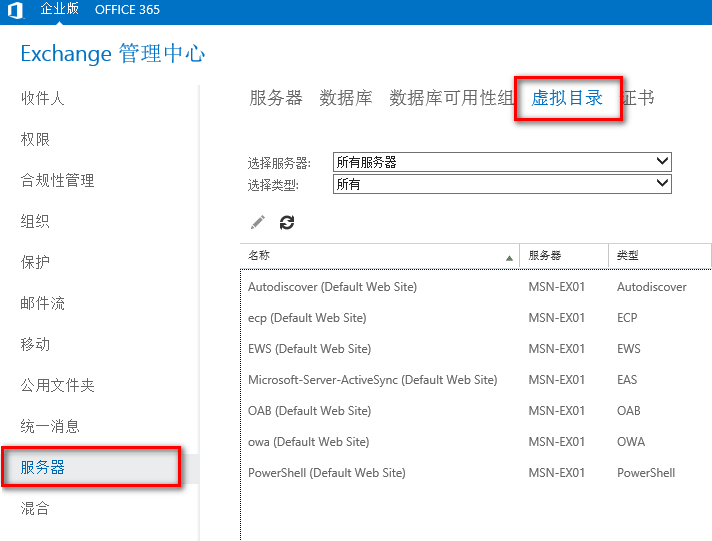Click the 名称 column header
Image resolution: width=712 pixels, height=541 pixels.
click(380, 255)
